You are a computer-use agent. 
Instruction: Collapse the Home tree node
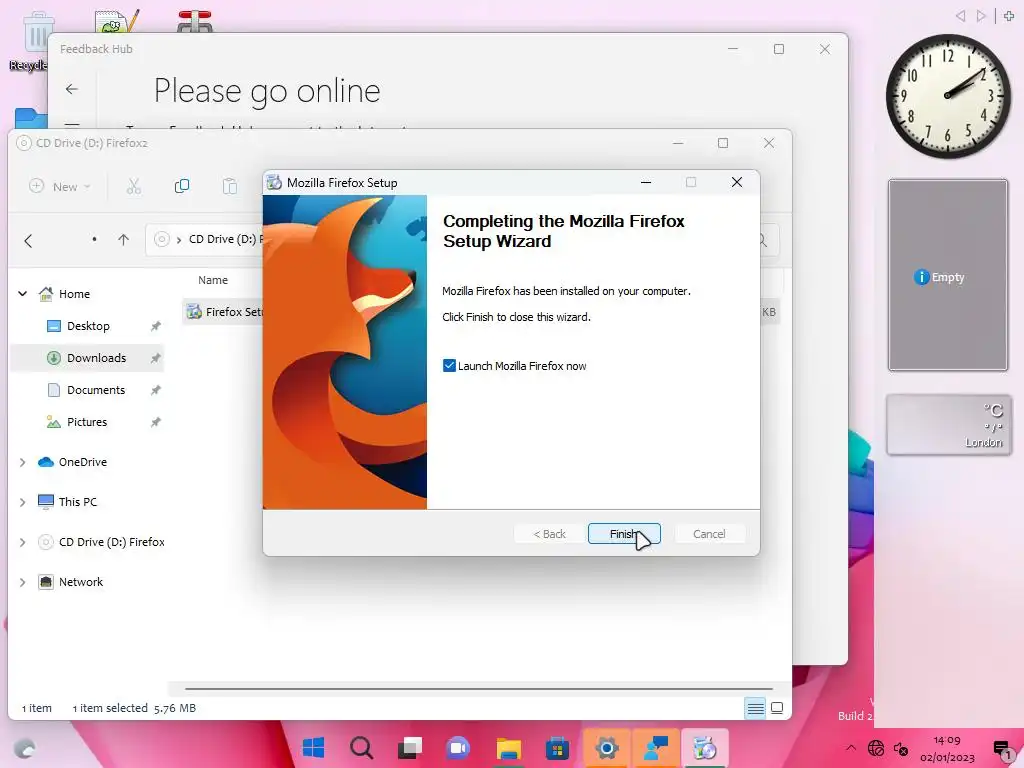(x=22, y=294)
